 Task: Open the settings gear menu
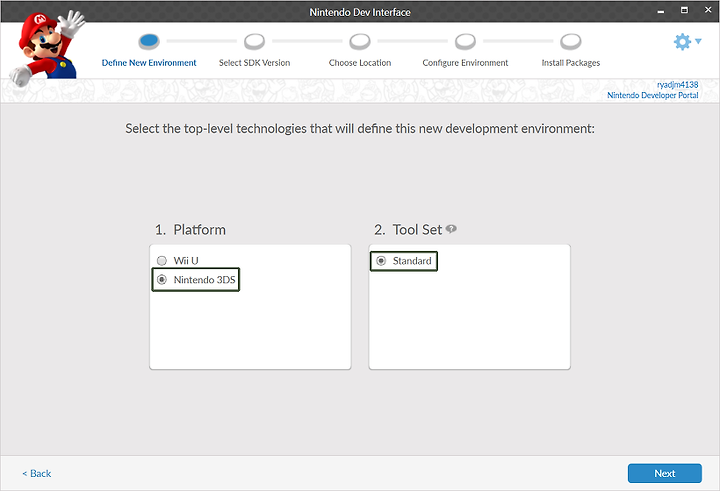pos(682,42)
